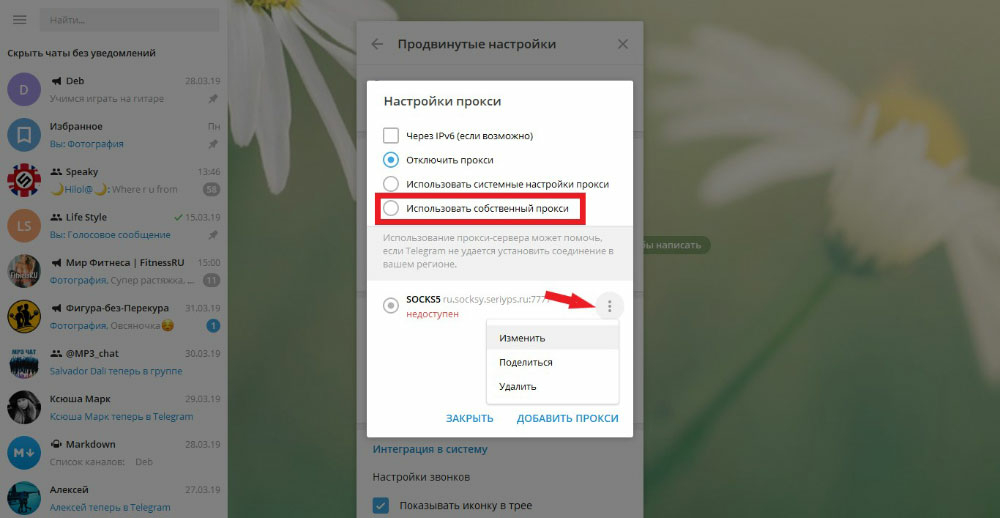Open Markdown chat avatar
1000x518 pixels.
pyautogui.click(x=24, y=452)
